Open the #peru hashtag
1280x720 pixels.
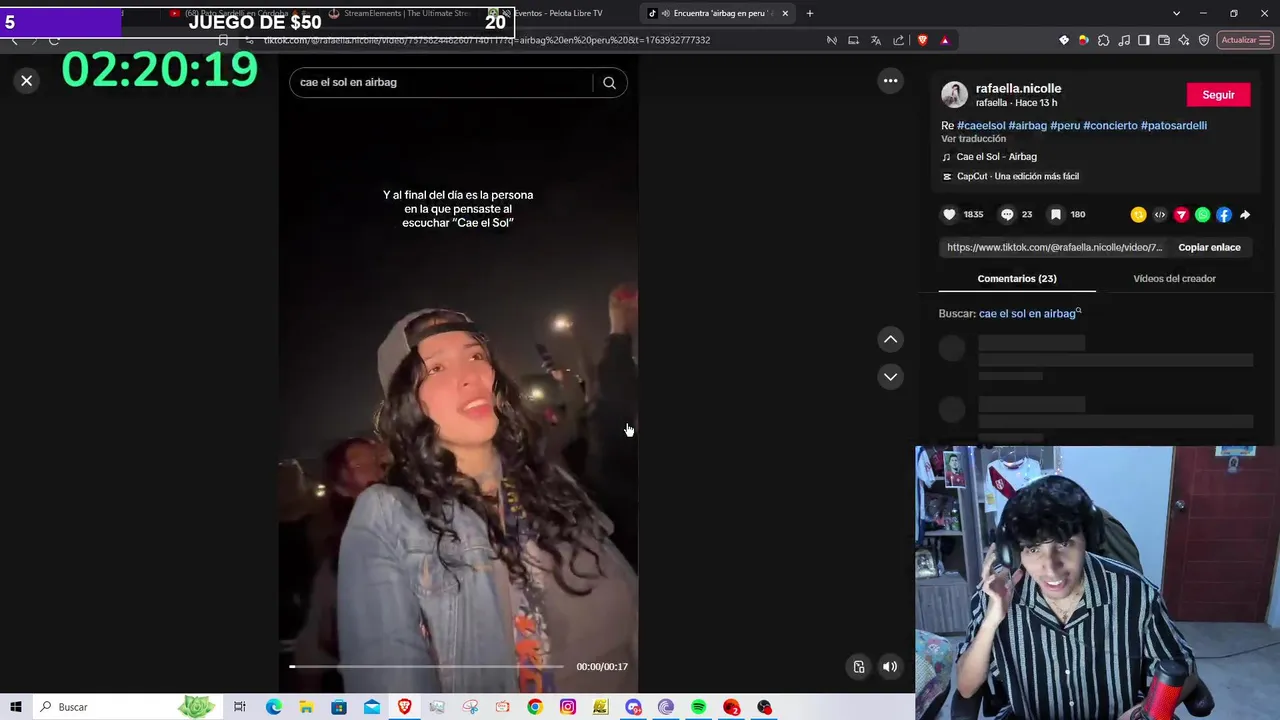point(1065,126)
